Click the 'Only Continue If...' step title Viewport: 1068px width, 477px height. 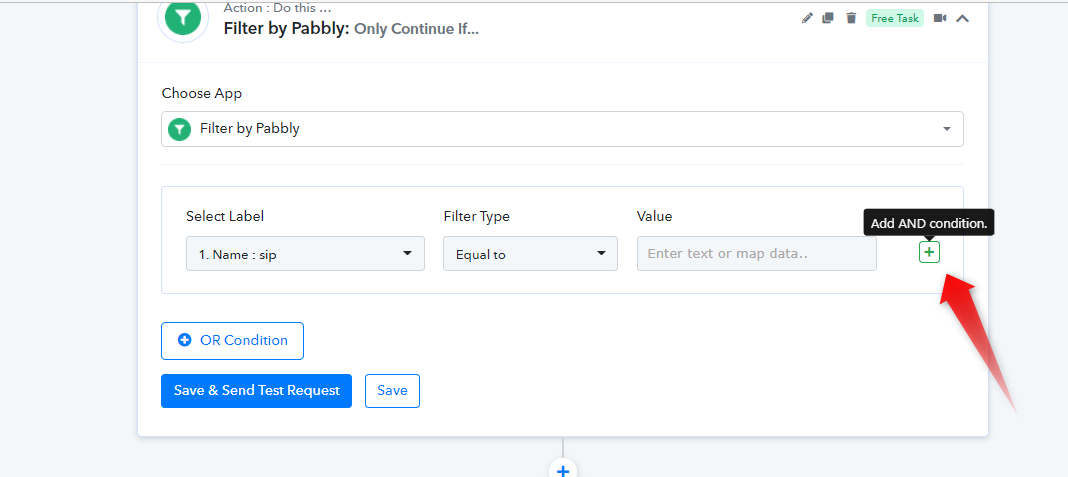(416, 29)
